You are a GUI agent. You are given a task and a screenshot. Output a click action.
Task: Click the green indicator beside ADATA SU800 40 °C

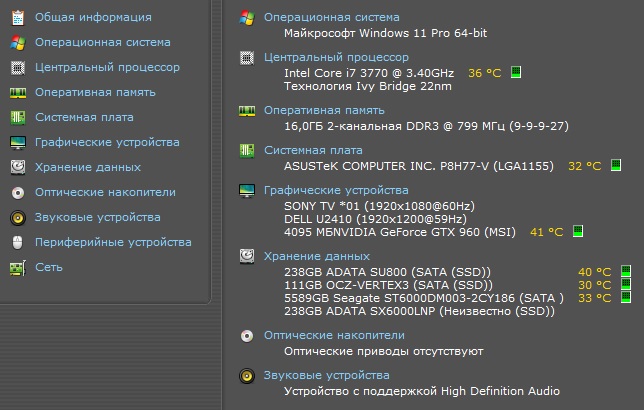coord(626,271)
